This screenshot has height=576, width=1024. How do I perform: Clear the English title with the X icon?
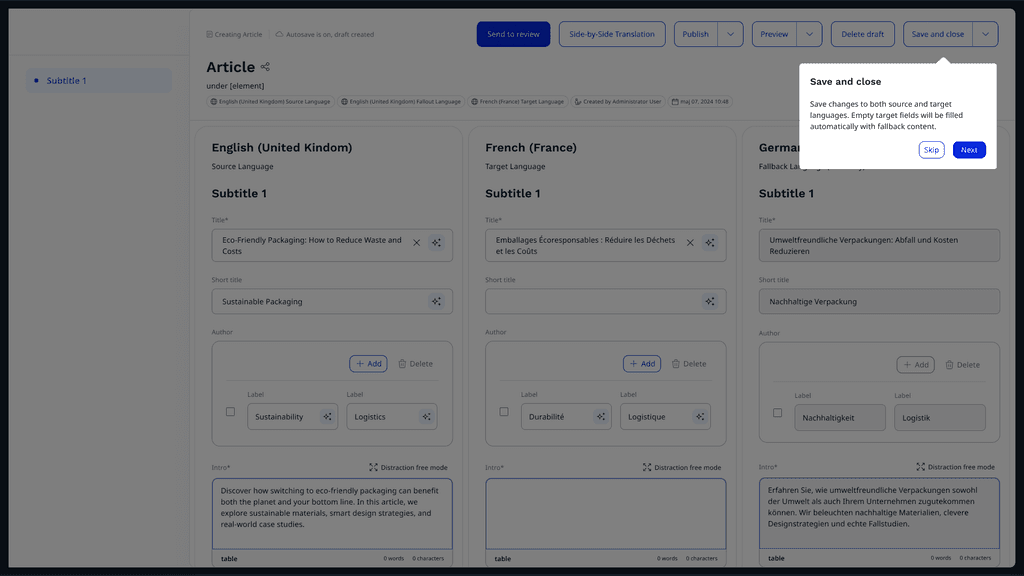417,243
